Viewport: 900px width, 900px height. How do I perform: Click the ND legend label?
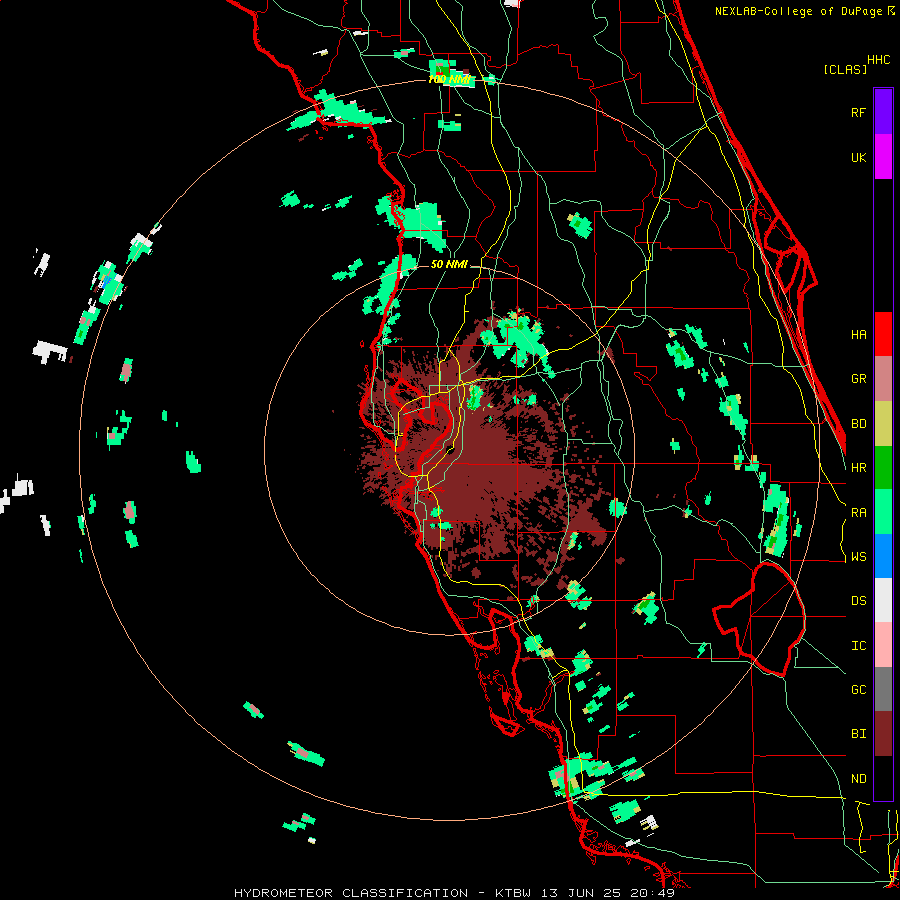858,778
